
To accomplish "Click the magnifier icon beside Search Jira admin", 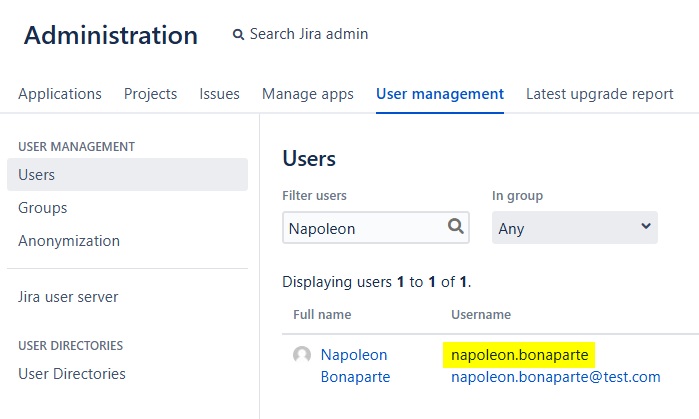I will point(238,35).
